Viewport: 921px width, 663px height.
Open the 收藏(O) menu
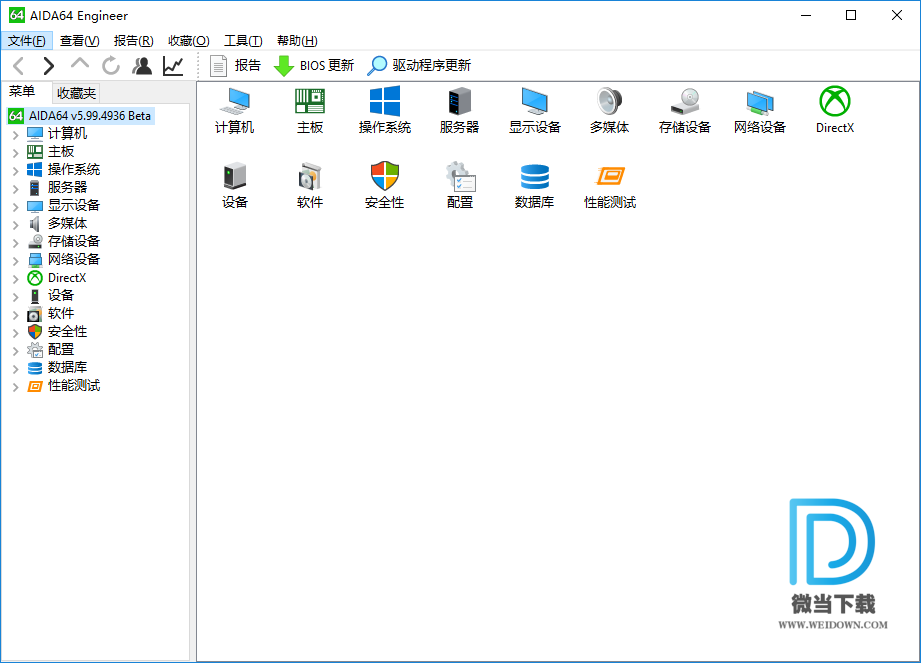(189, 41)
